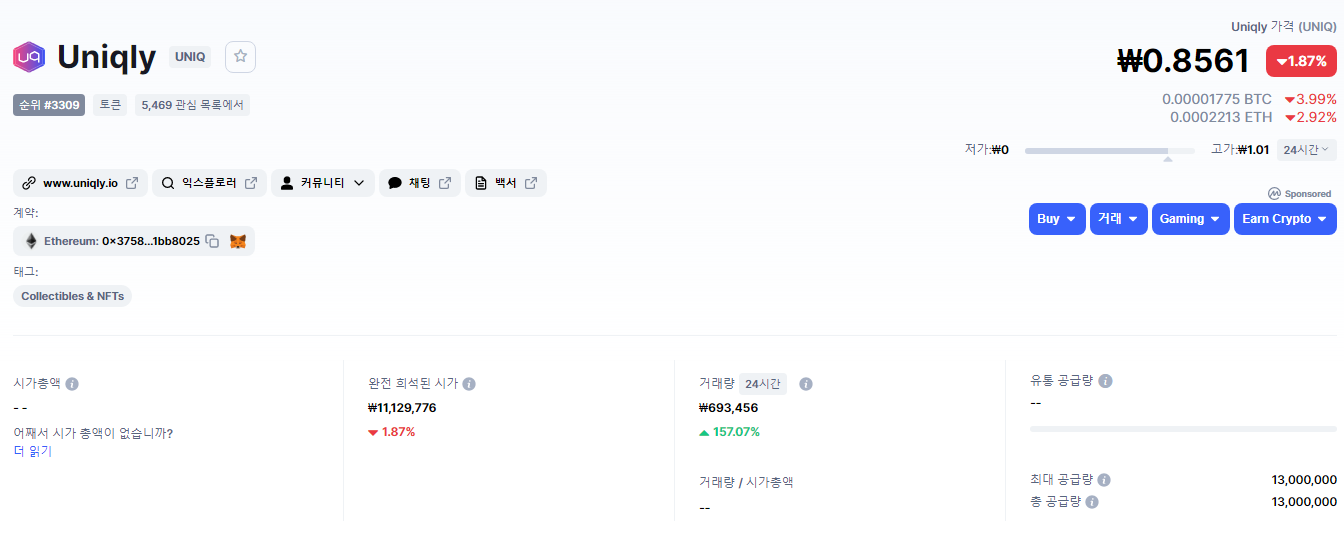The image size is (1344, 538).
Task: Open the 백서 whitepaper link
Action: pyautogui.click(x=506, y=183)
